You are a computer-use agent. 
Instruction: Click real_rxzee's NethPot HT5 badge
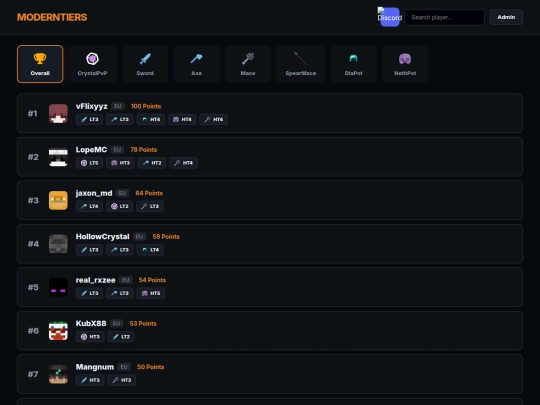(151, 293)
